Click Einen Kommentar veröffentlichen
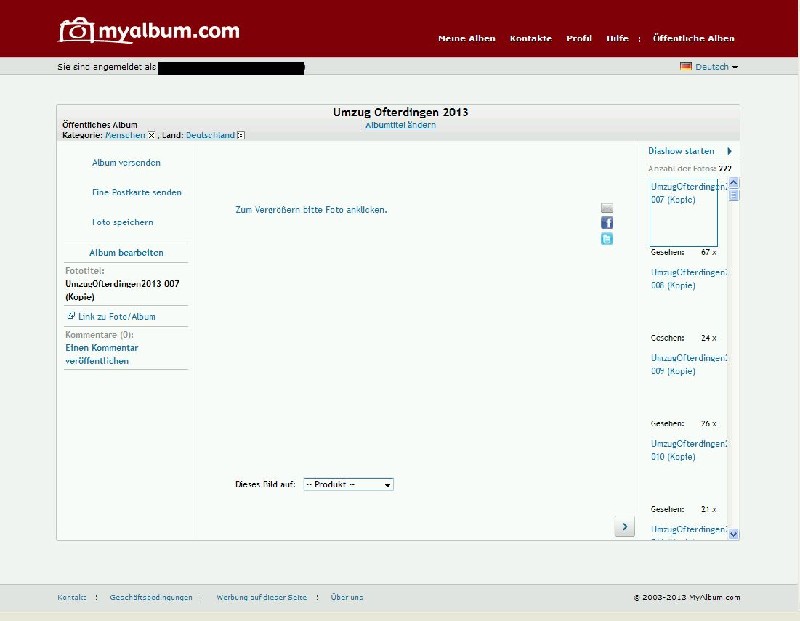 tap(101, 354)
